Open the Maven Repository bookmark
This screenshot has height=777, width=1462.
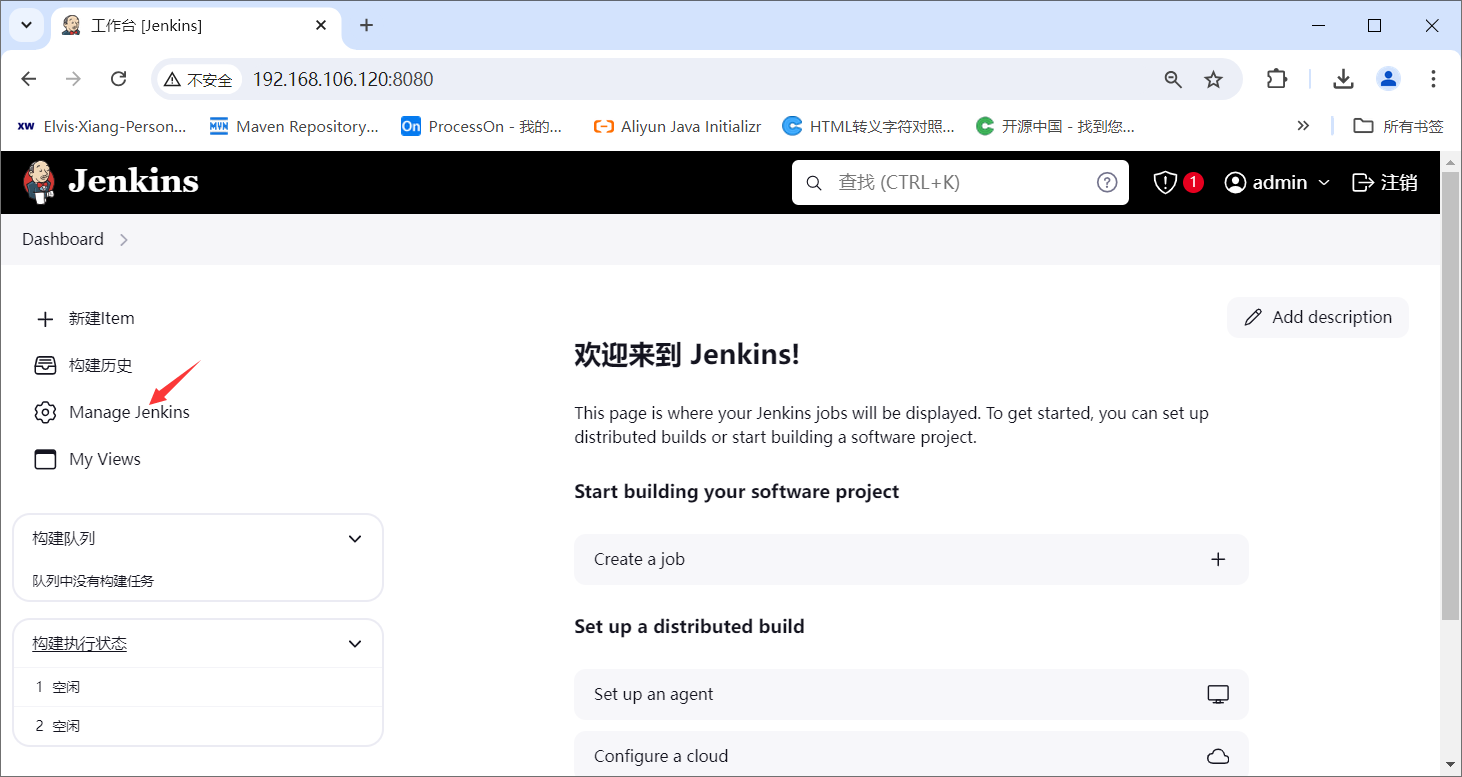tap(294, 126)
